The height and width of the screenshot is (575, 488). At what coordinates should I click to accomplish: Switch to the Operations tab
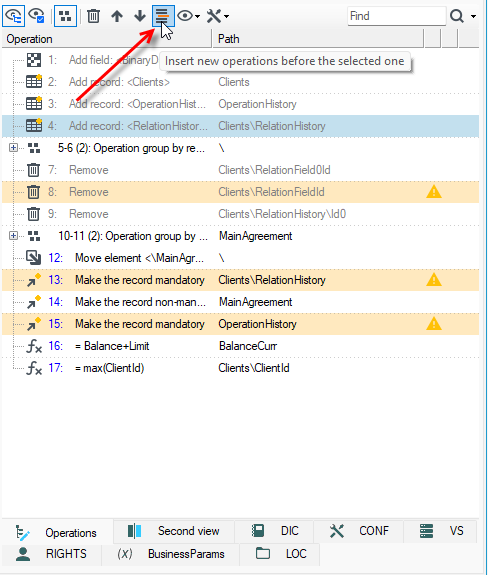[58, 532]
